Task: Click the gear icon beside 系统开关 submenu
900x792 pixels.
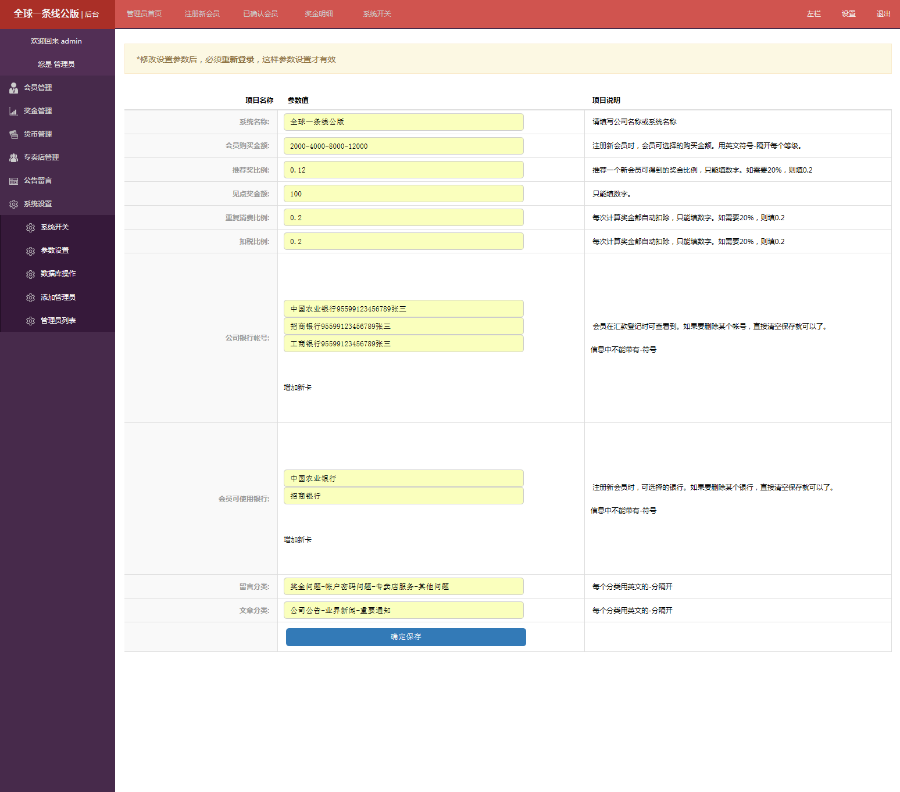Action: coord(30,227)
